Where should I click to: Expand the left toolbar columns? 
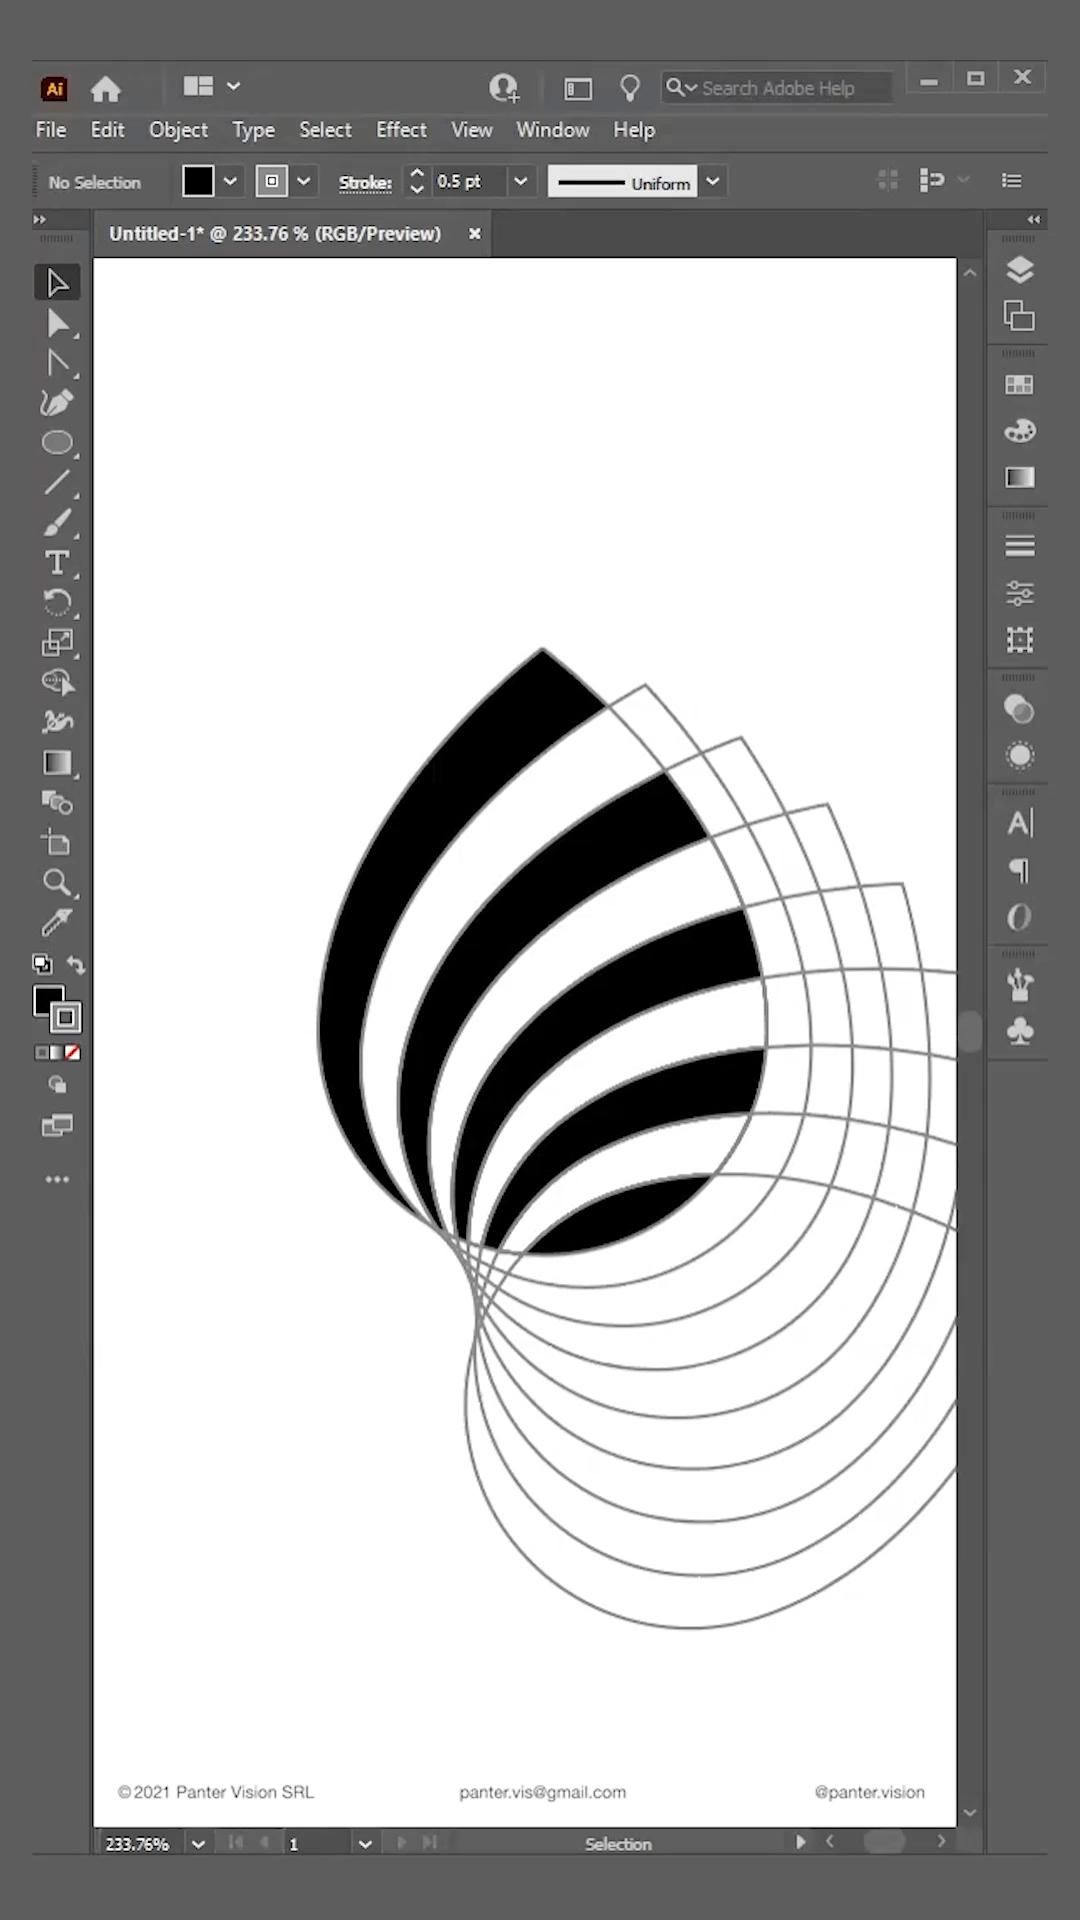(x=40, y=219)
